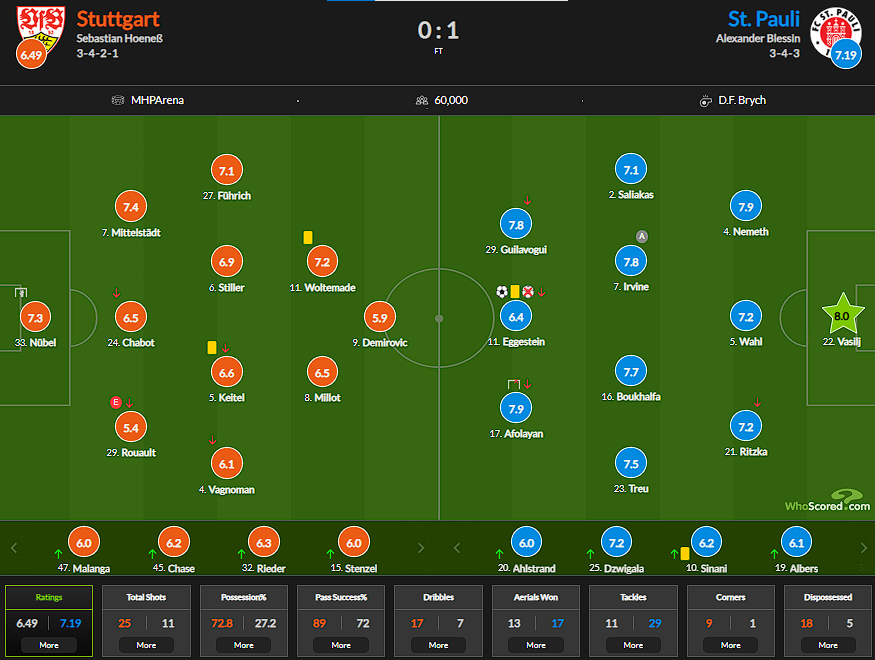This screenshot has width=875, height=660.
Task: Click the whistle icon beside referee D.F. Brych
Action: point(705,100)
